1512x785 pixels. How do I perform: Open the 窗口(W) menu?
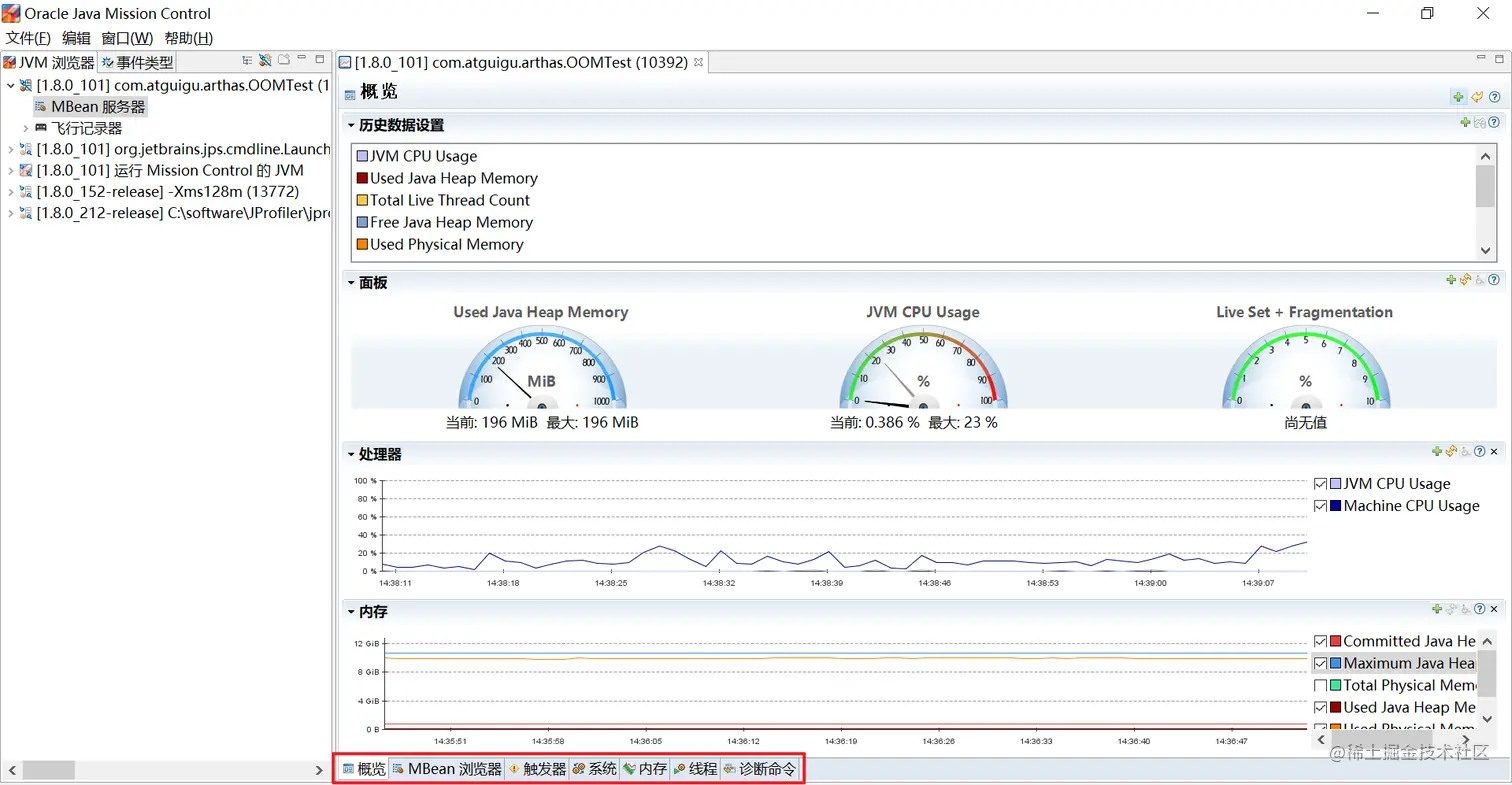(127, 38)
